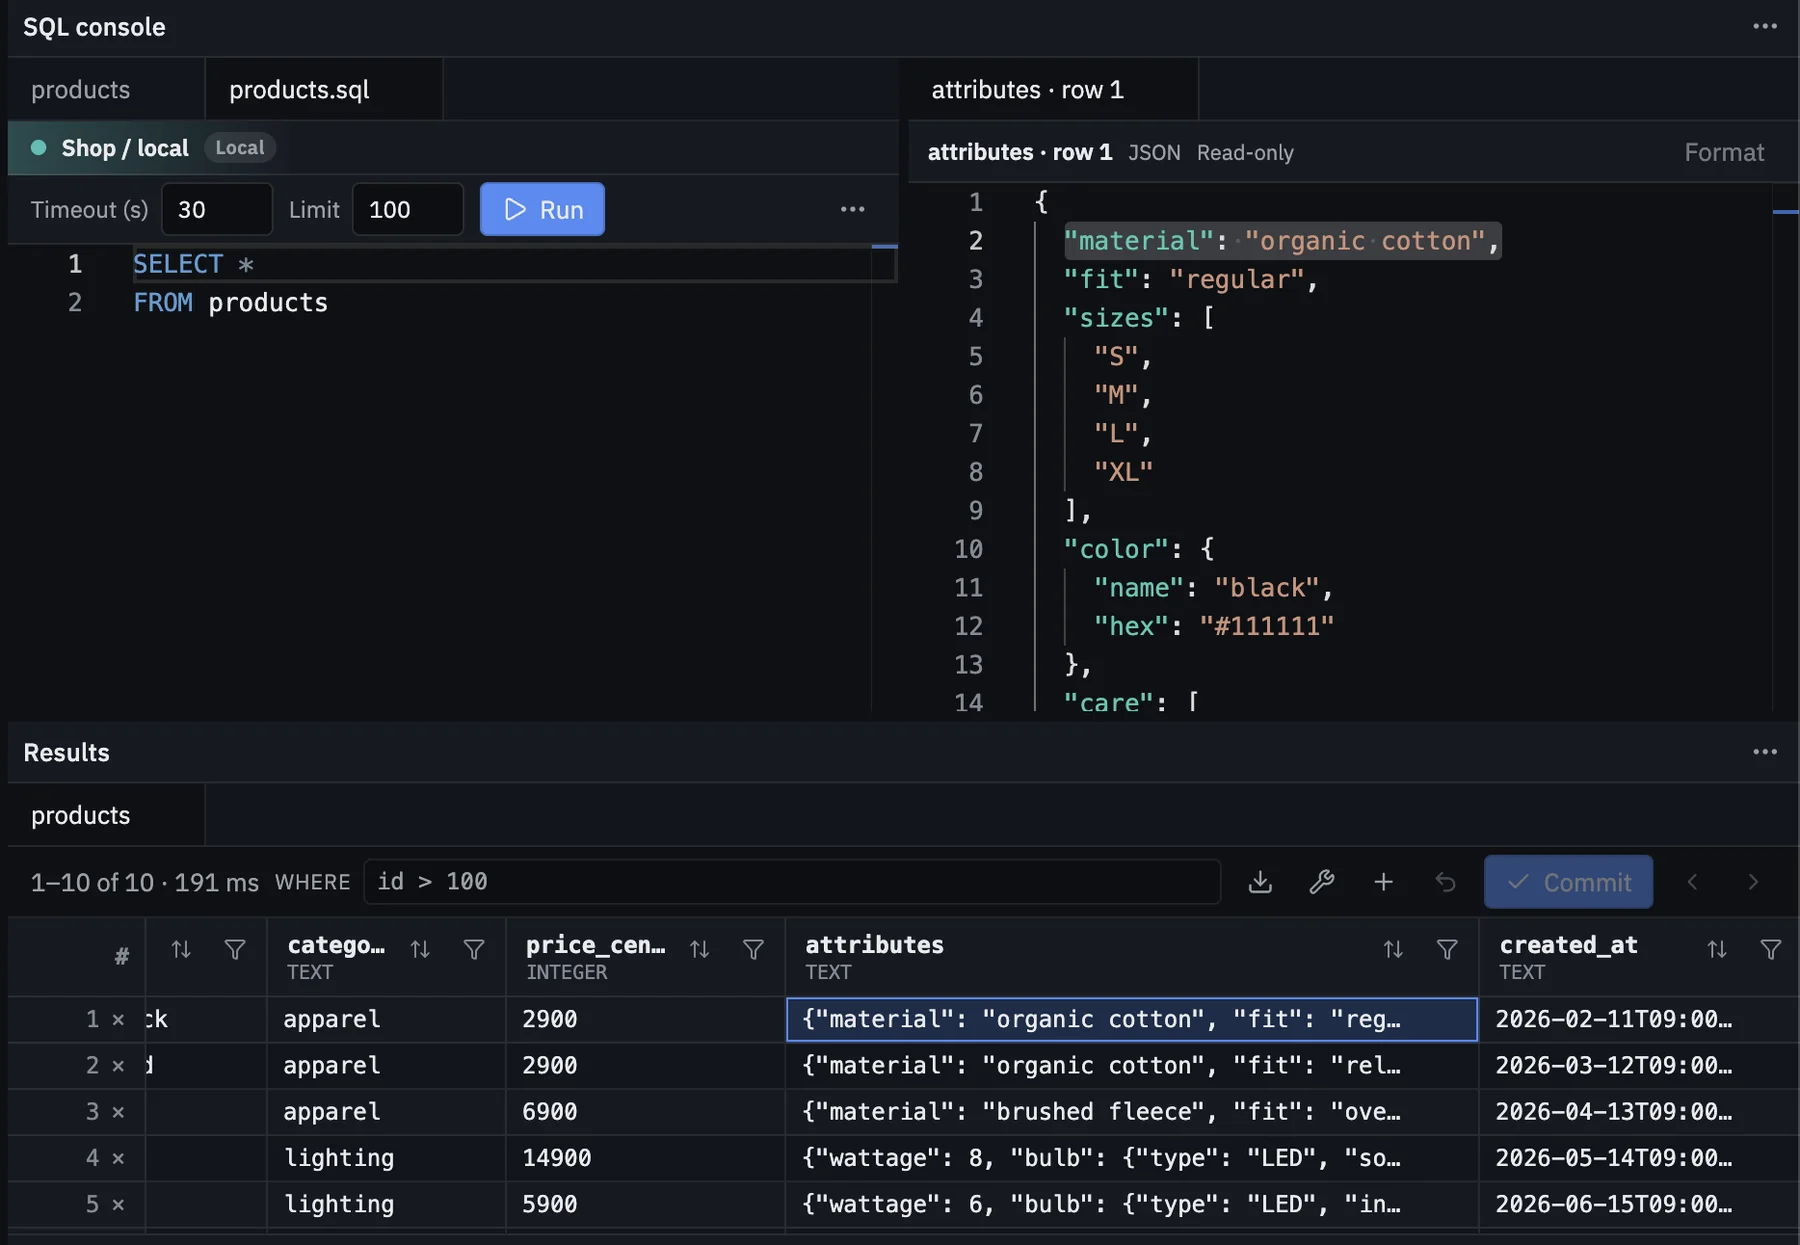Go to previous results page arrow
The height and width of the screenshot is (1245, 1800).
pos(1692,882)
